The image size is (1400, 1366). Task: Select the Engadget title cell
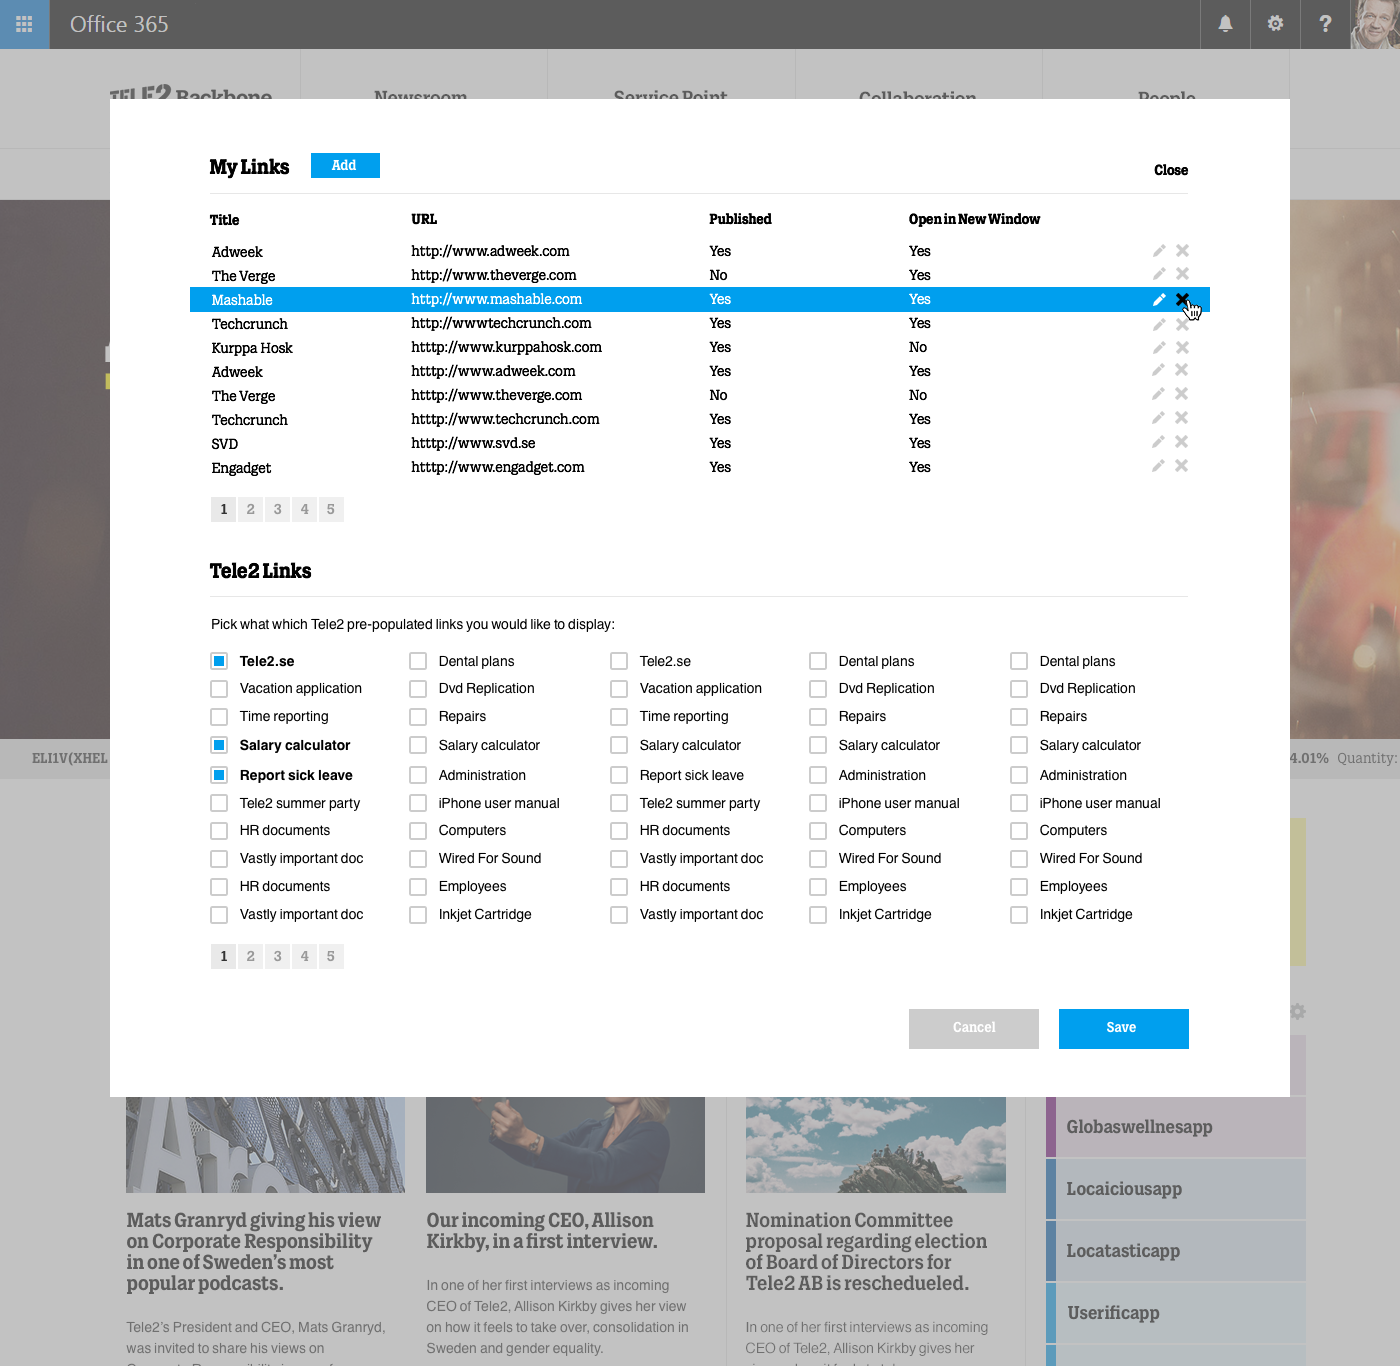point(241,468)
